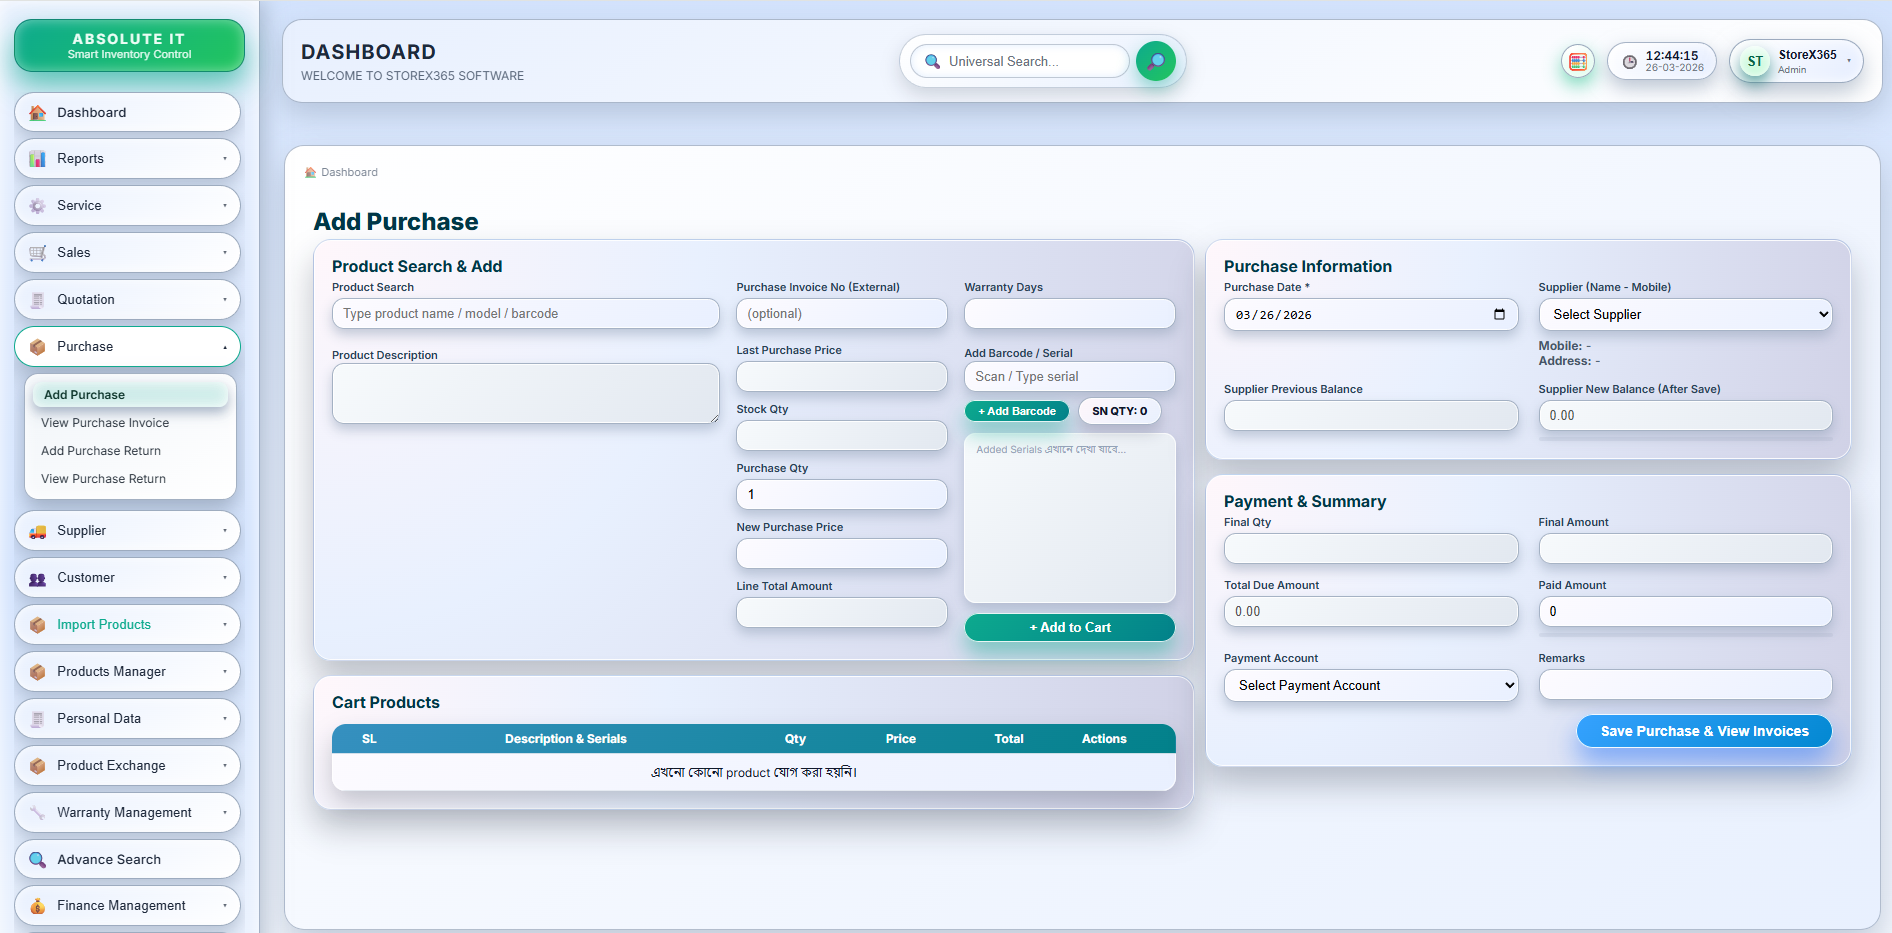
Task: Click the Save Purchase & View Invoices button
Action: tap(1703, 731)
